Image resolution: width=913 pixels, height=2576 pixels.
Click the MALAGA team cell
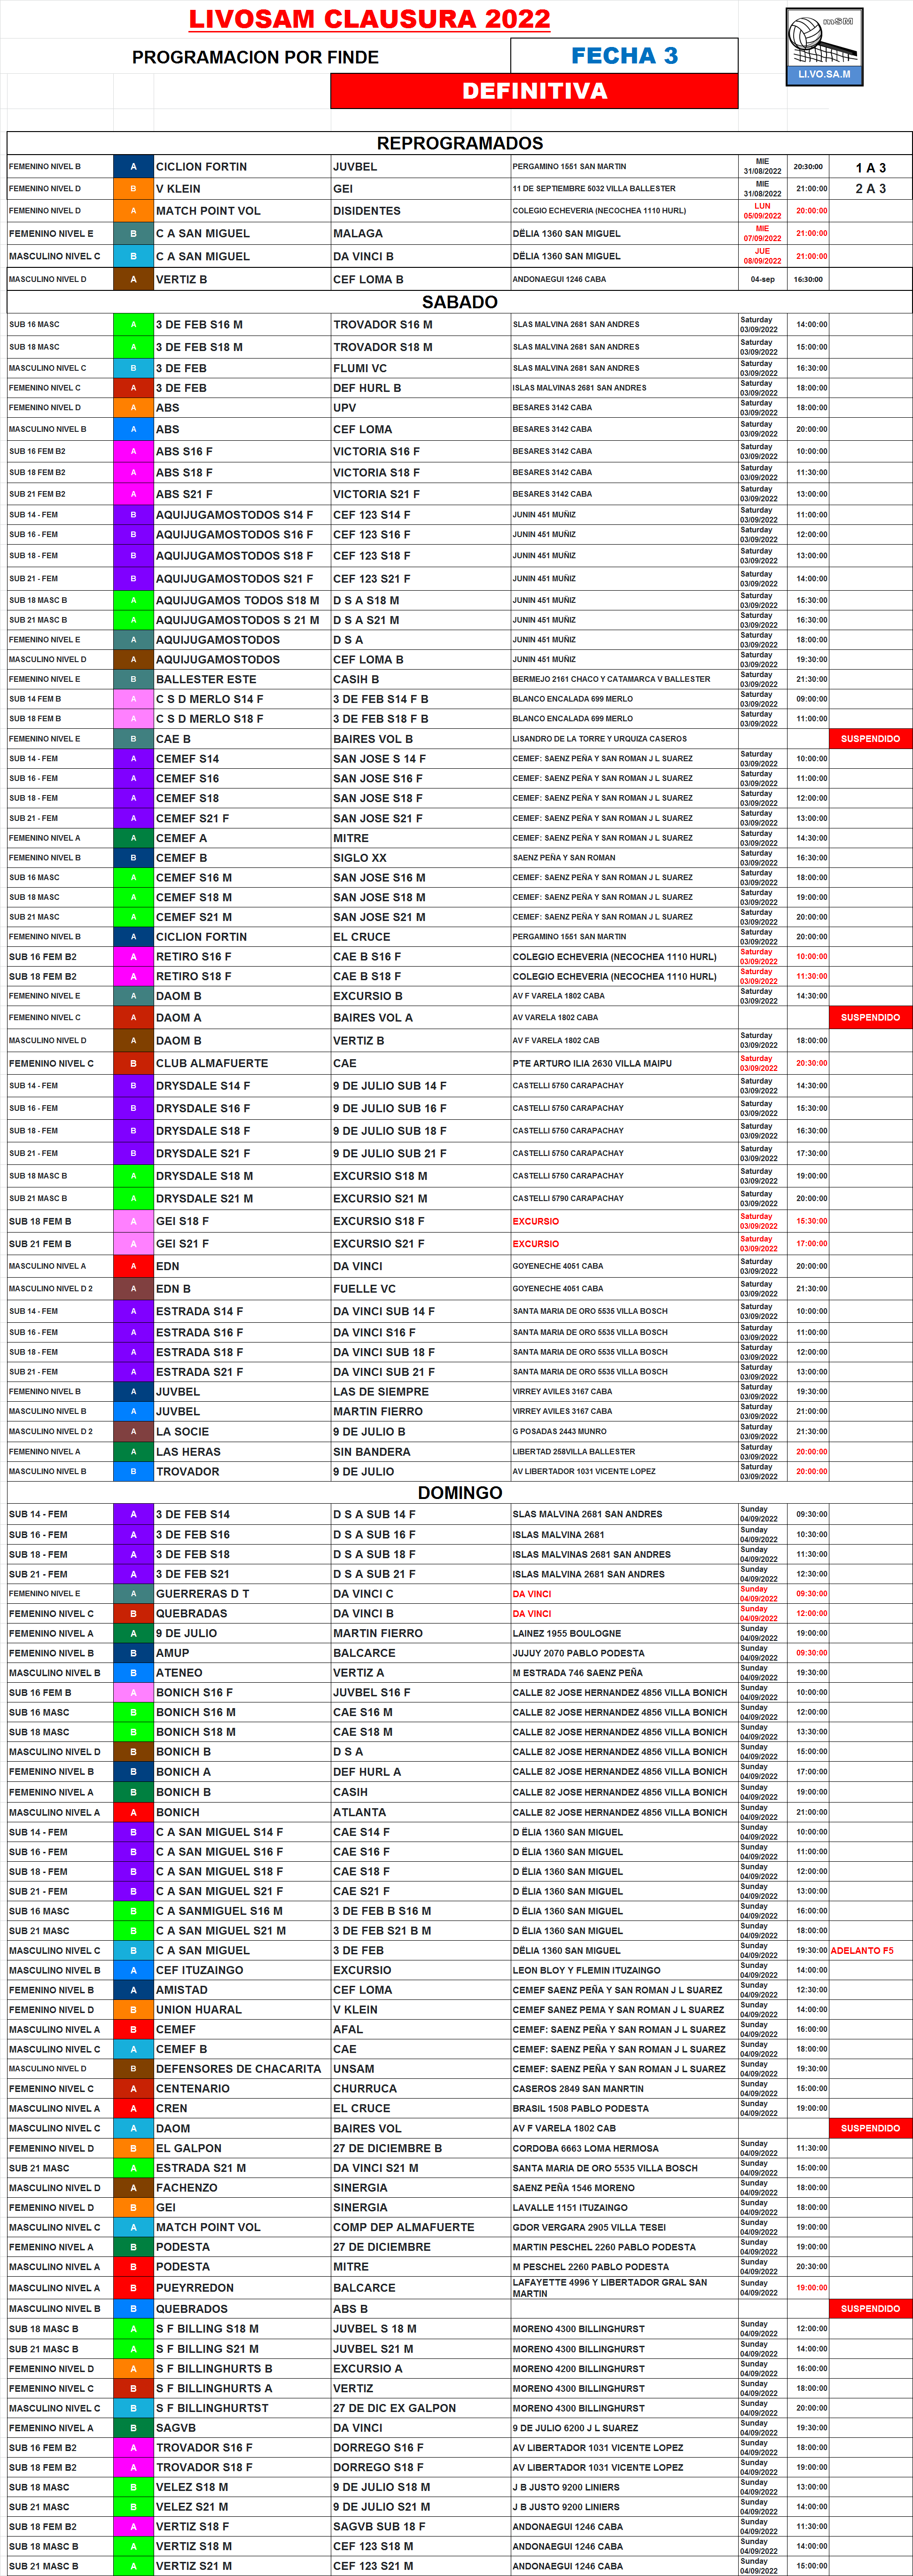[420, 234]
